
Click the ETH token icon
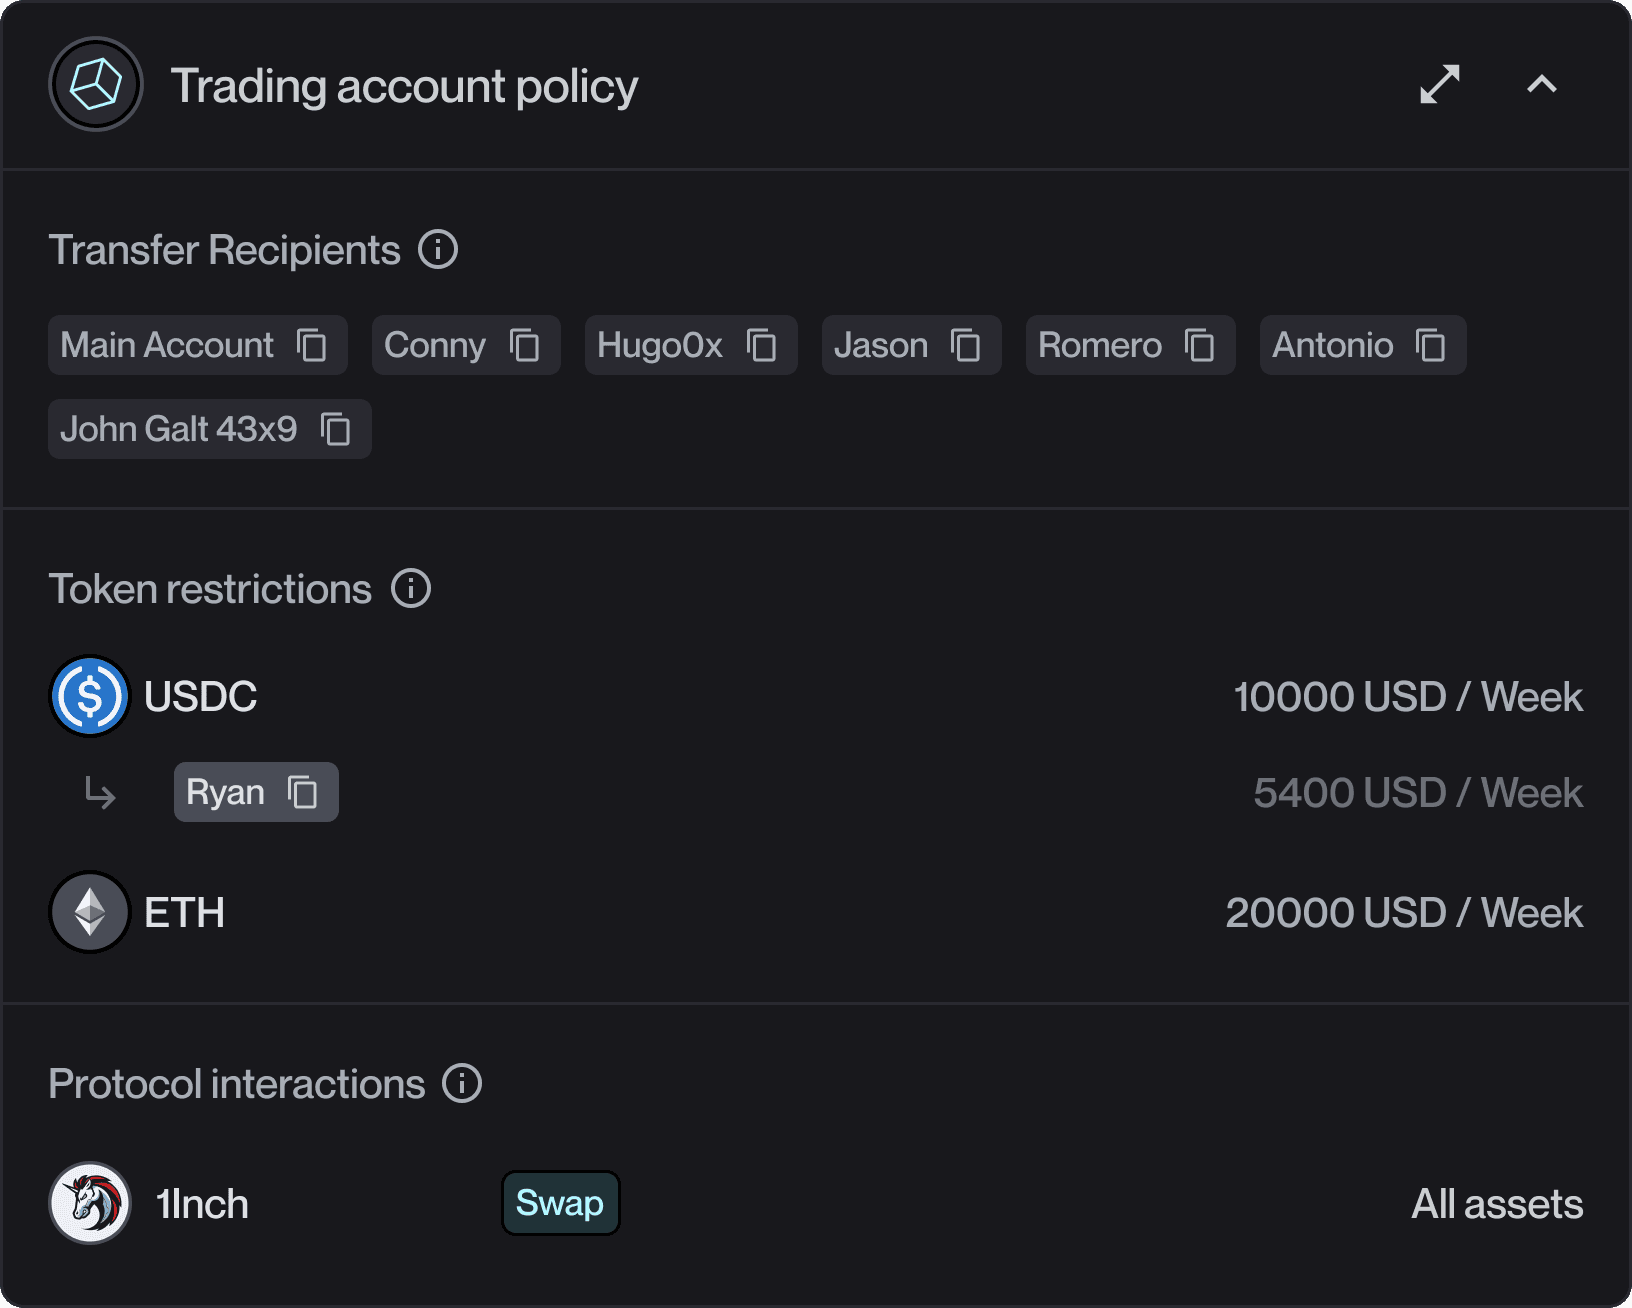(89, 912)
